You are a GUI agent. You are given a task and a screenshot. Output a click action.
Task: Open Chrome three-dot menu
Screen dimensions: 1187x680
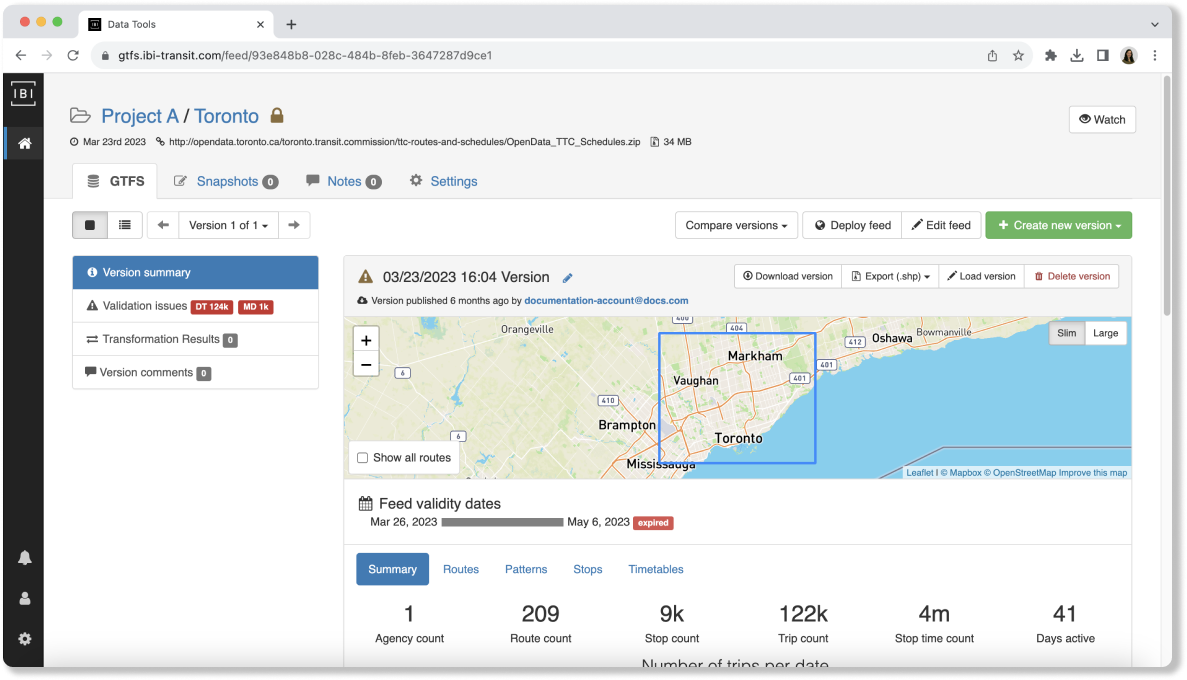pos(1154,55)
